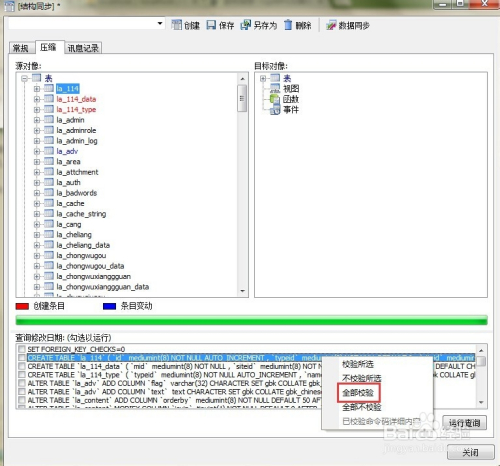
Task: Switch to the 压缩 tab
Action: click(49, 47)
